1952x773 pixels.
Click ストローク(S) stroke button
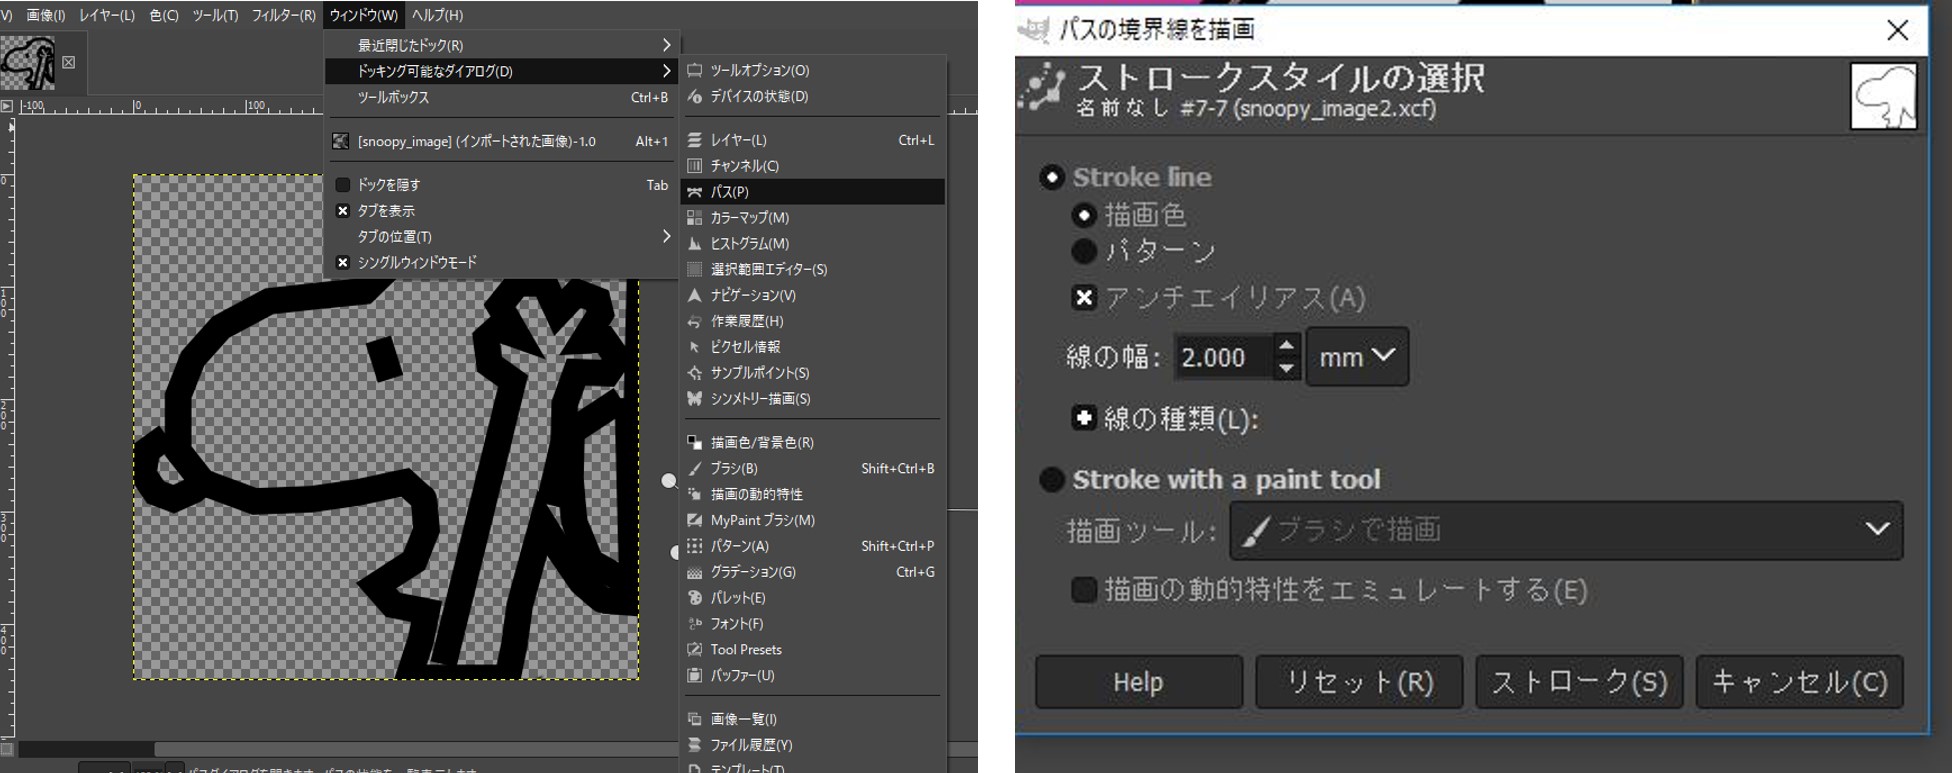1579,682
